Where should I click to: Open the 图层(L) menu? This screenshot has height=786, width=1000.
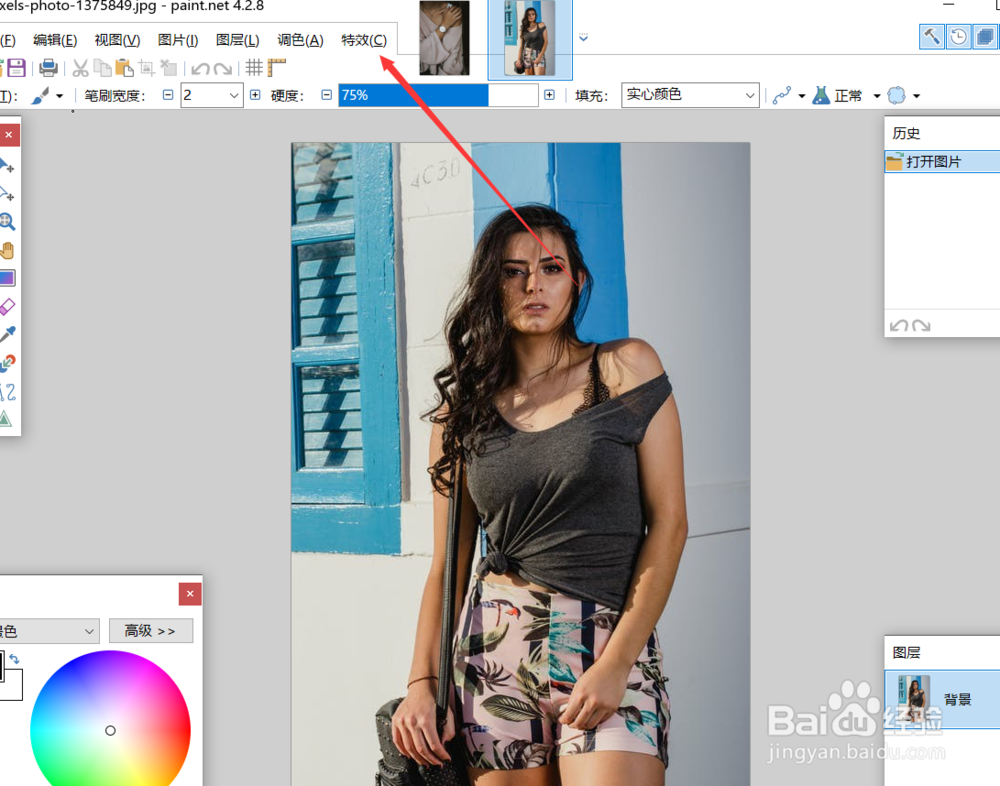pos(237,40)
